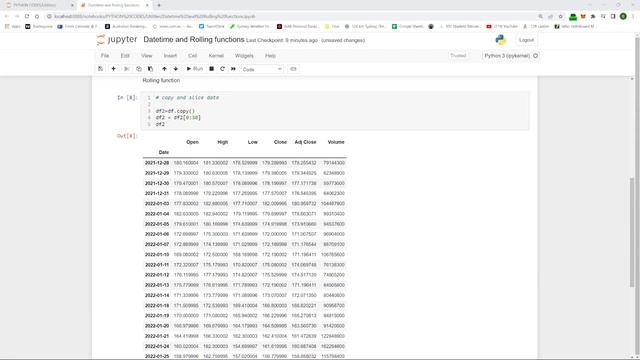Go to the browser home page
Image resolution: width=640 pixels, height=360 pixels.
coord(37,16)
